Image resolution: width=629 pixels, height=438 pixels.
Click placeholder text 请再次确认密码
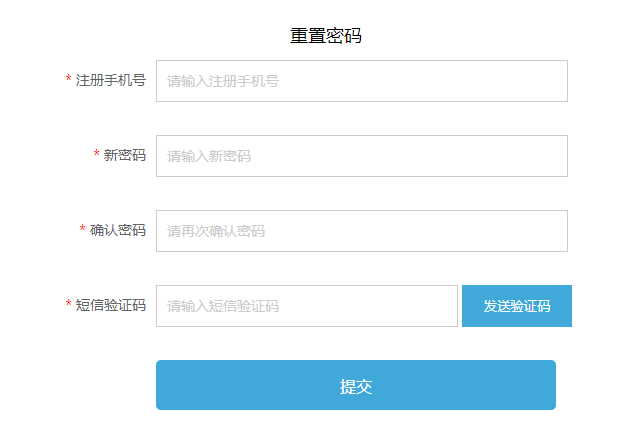[x=216, y=231]
